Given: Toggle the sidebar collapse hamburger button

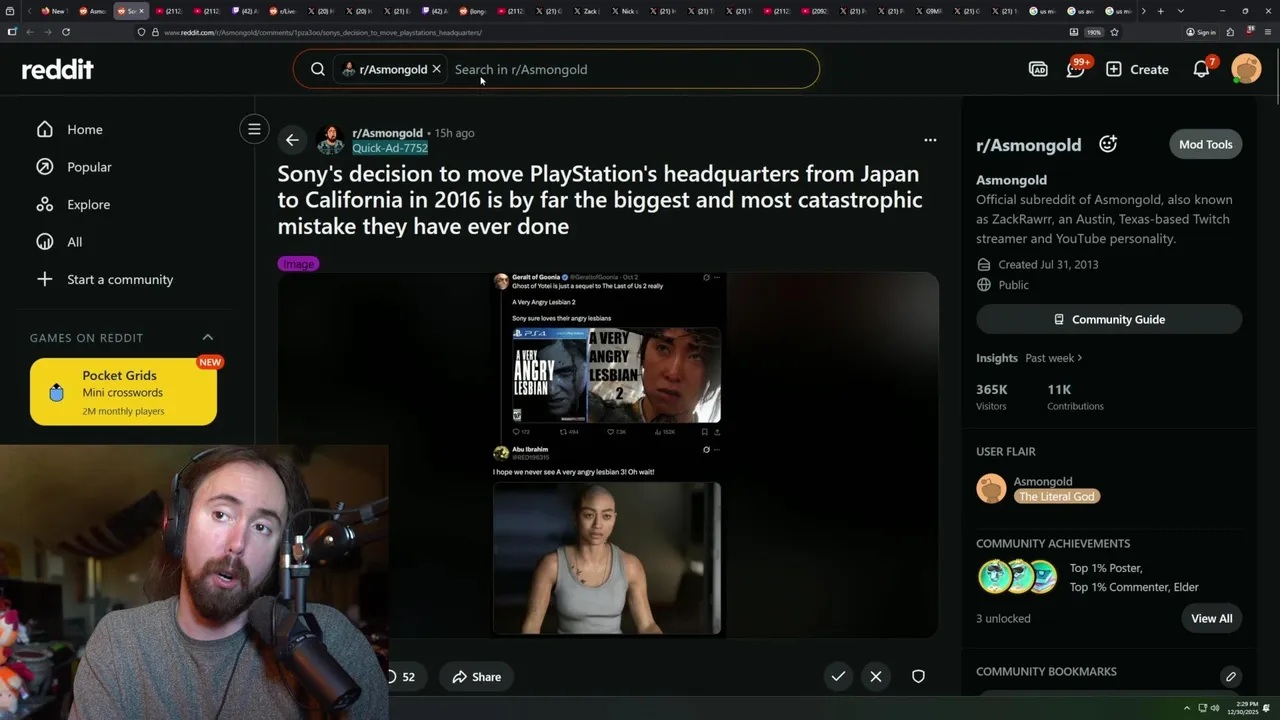Looking at the screenshot, I should (254, 129).
